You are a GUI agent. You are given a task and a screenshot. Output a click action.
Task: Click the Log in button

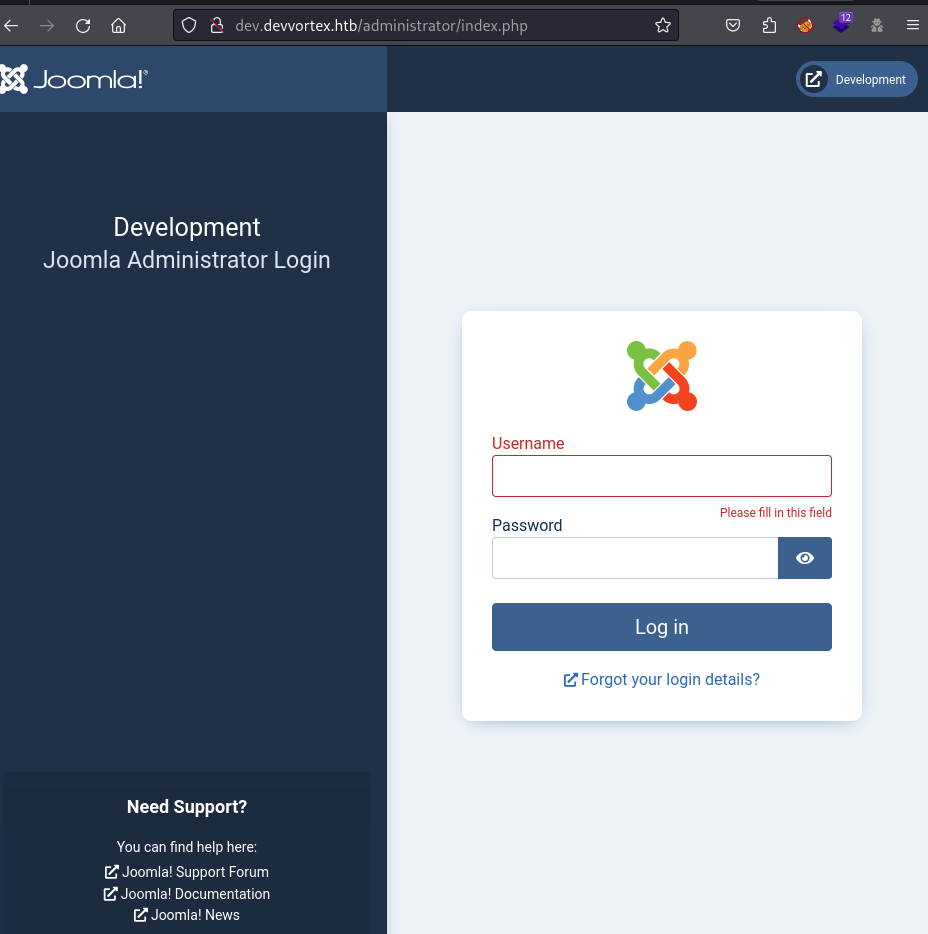[662, 627]
